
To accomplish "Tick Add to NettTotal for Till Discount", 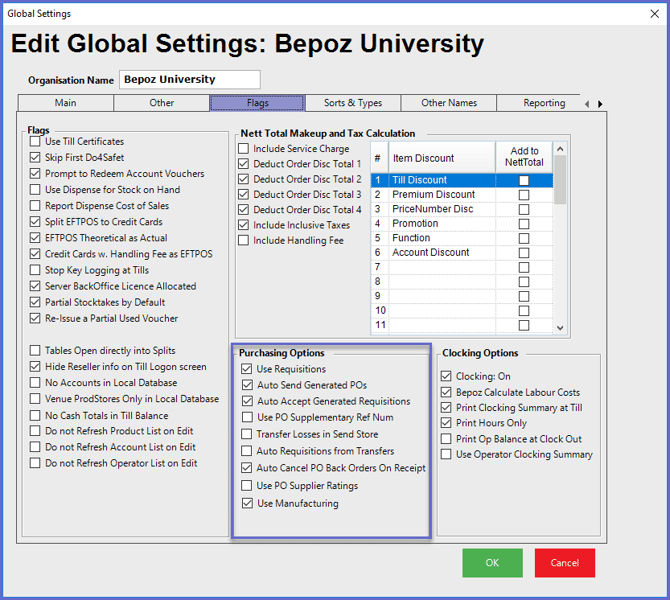I will tap(523, 181).
